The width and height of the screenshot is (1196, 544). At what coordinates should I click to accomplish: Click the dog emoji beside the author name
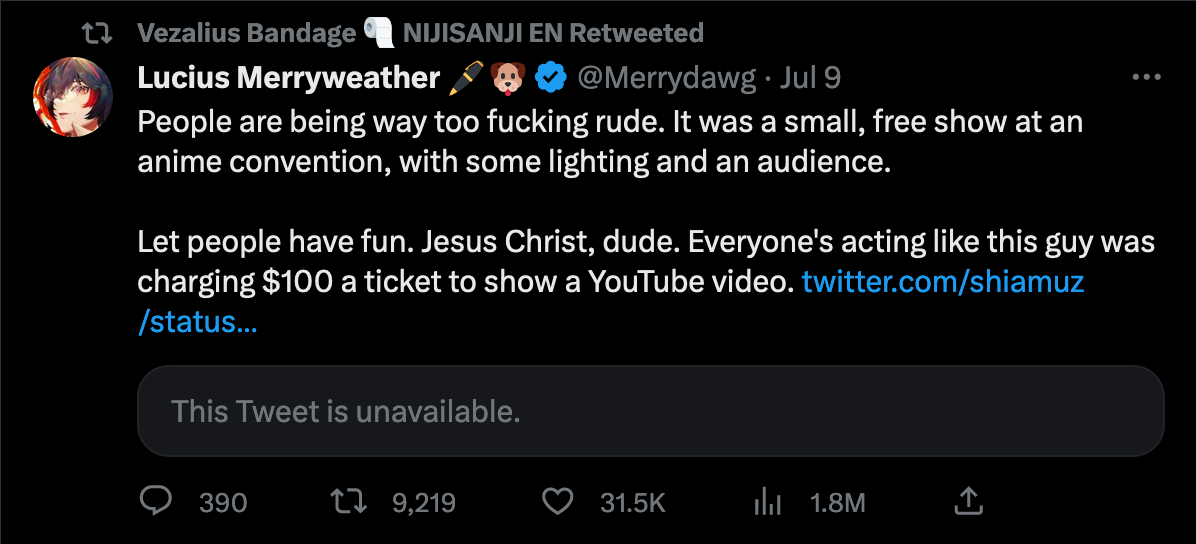click(x=507, y=77)
